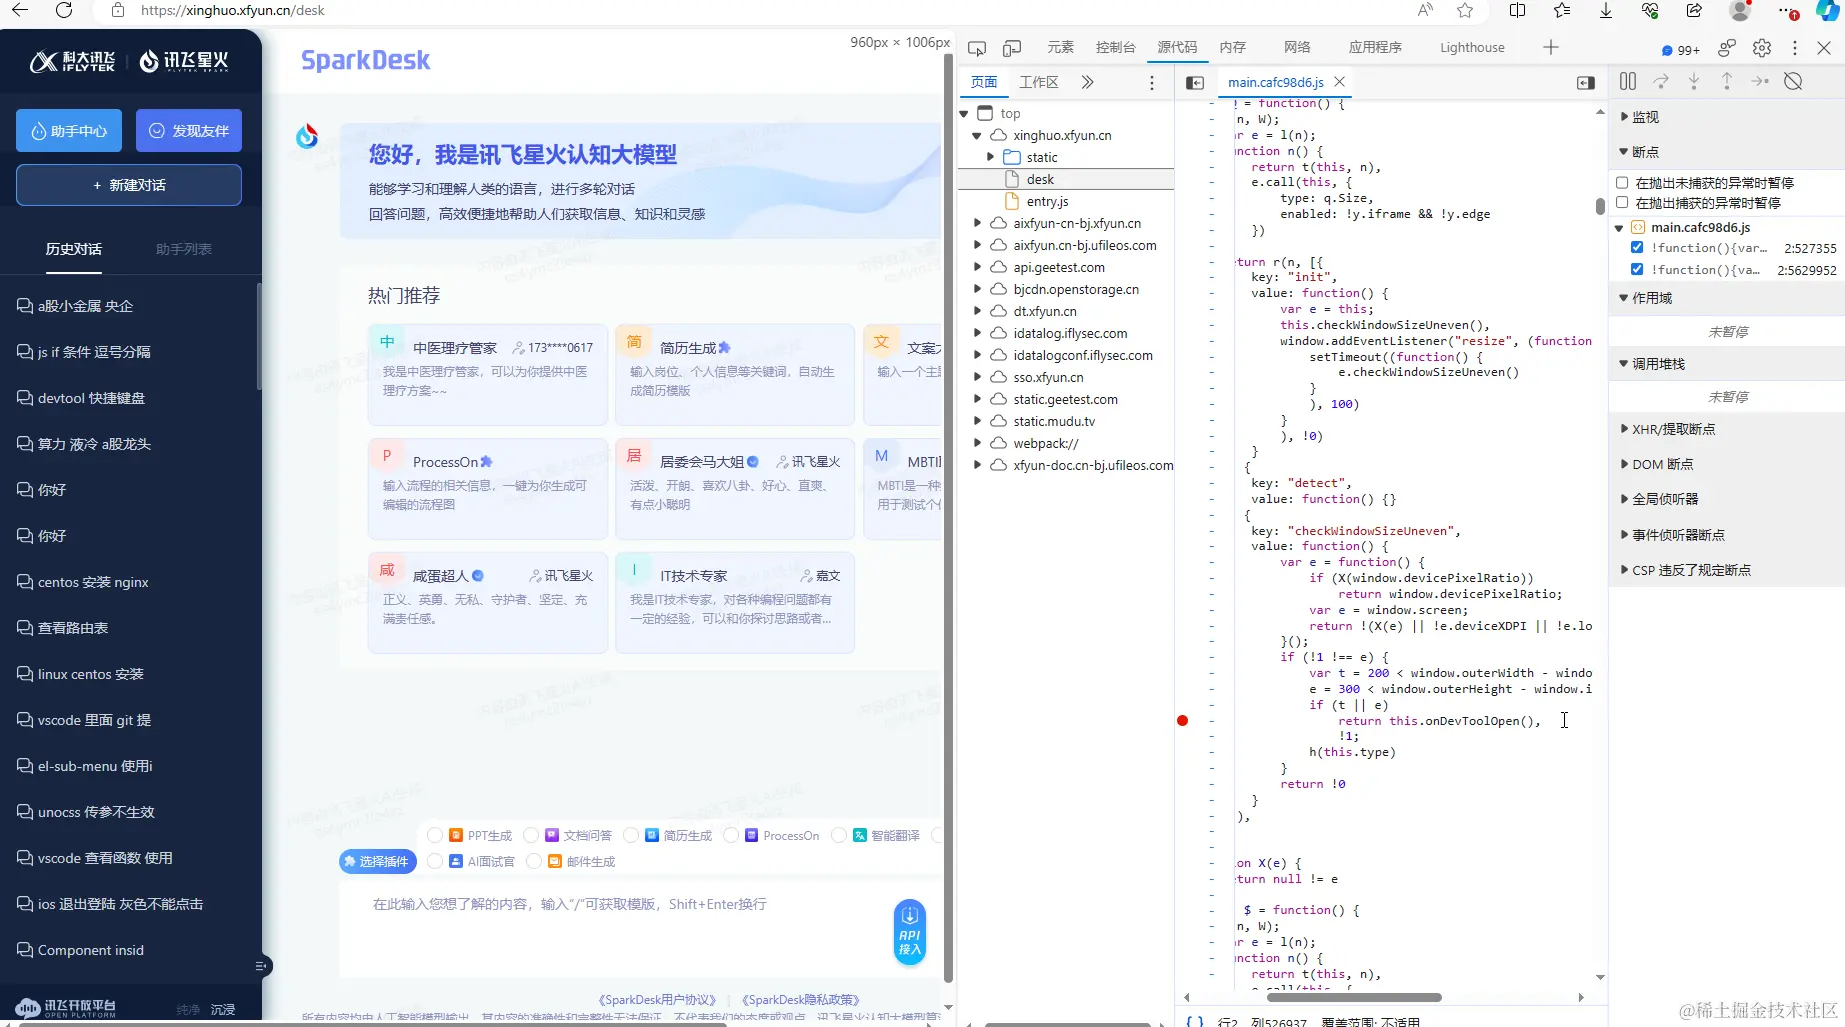
Task: Enable pause on uncaught exceptions
Action: (1622, 182)
